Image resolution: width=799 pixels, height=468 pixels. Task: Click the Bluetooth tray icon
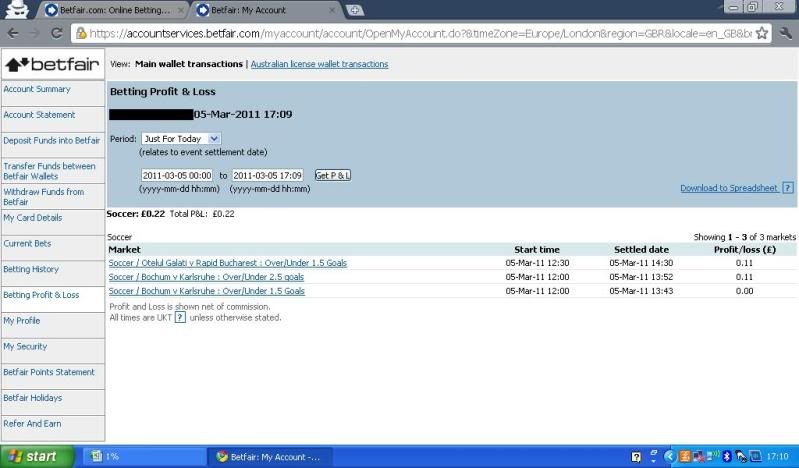[727, 456]
